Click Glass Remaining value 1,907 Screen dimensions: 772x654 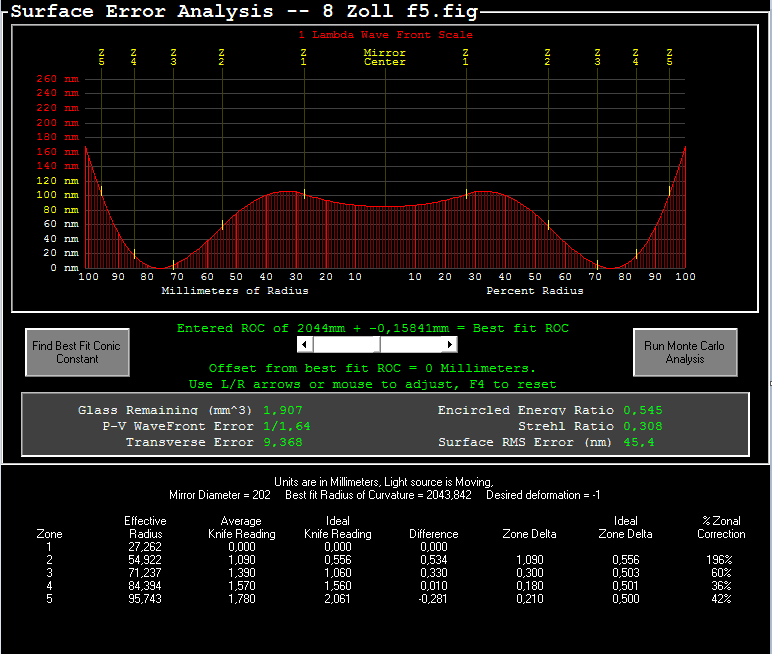pyautogui.click(x=283, y=410)
